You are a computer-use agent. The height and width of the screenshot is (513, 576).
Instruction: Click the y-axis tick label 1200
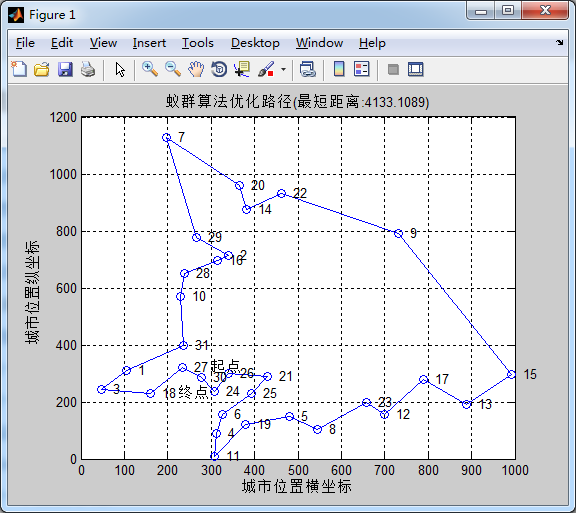63,118
